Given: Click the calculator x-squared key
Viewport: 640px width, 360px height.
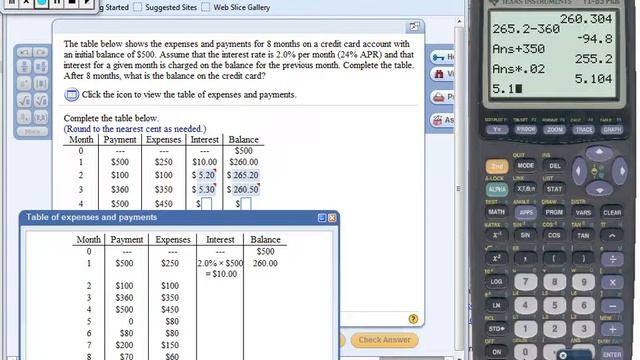Looking at the screenshot, I should pyautogui.click(x=496, y=259).
